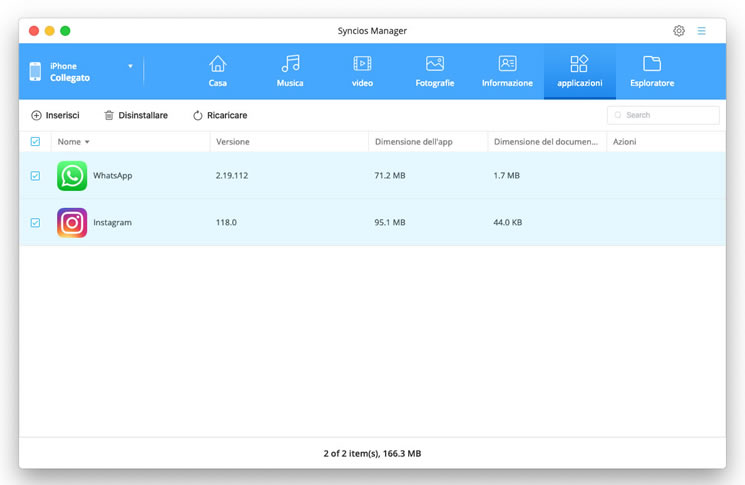Click WhatsApp version 2.19.112
The height and width of the screenshot is (485, 745).
click(232, 175)
